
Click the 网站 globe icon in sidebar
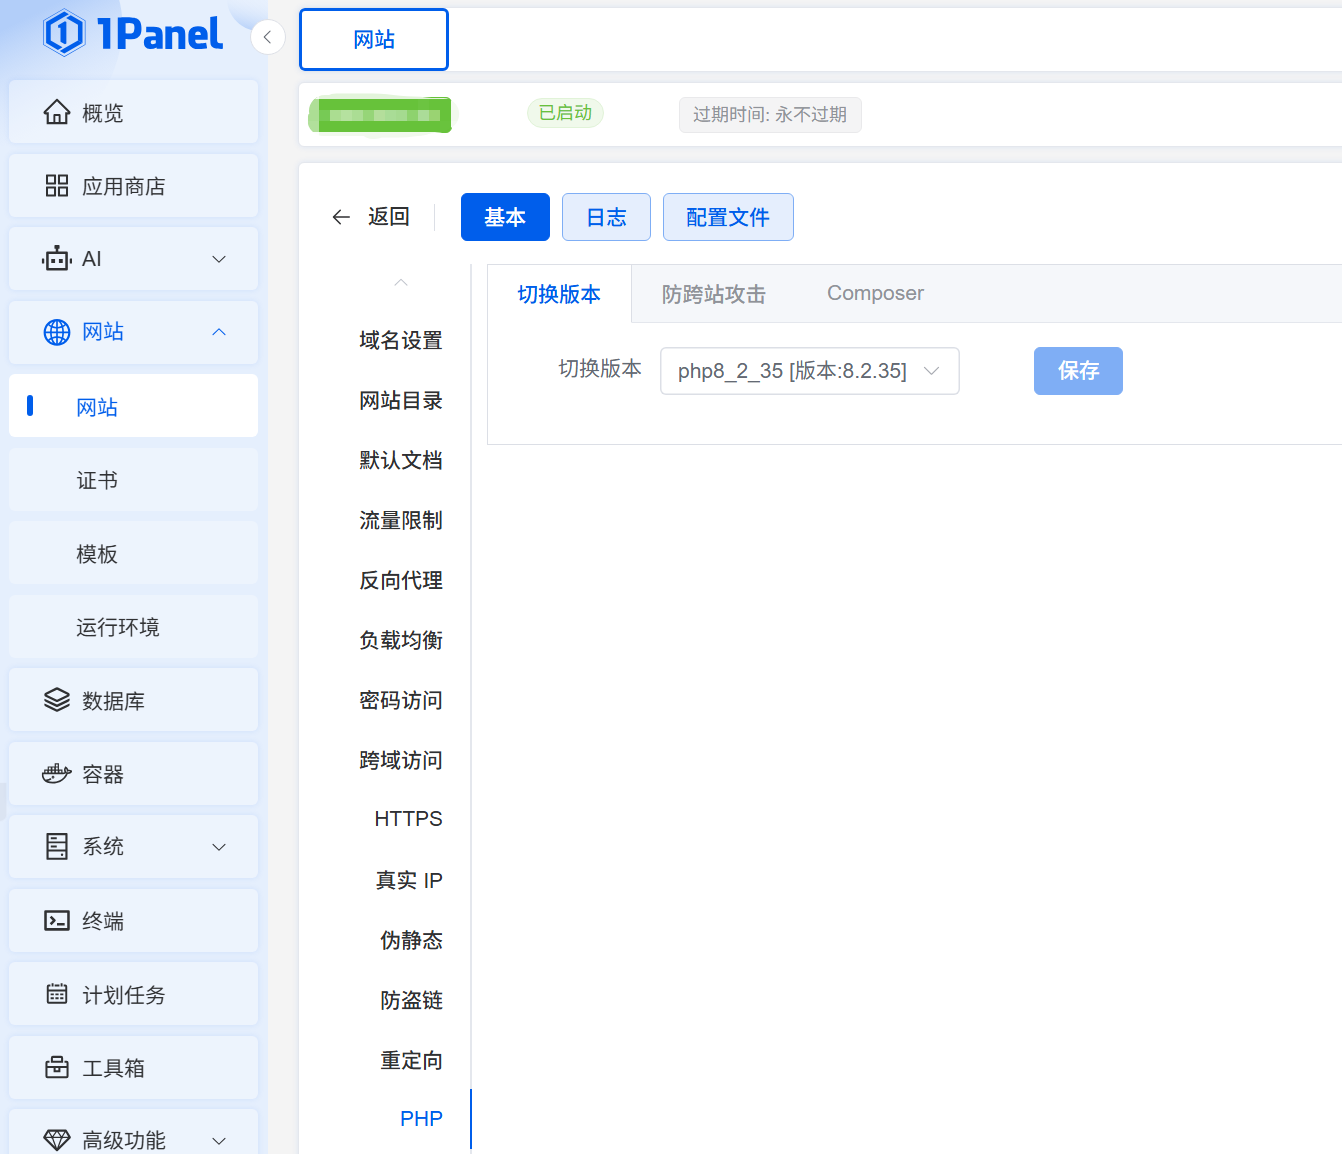57,332
